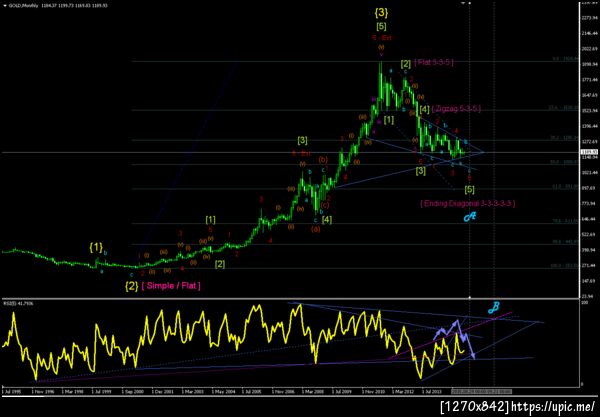The width and height of the screenshot is (600, 417).
Task: Click the current price tag on price axis
Action: (x=590, y=152)
